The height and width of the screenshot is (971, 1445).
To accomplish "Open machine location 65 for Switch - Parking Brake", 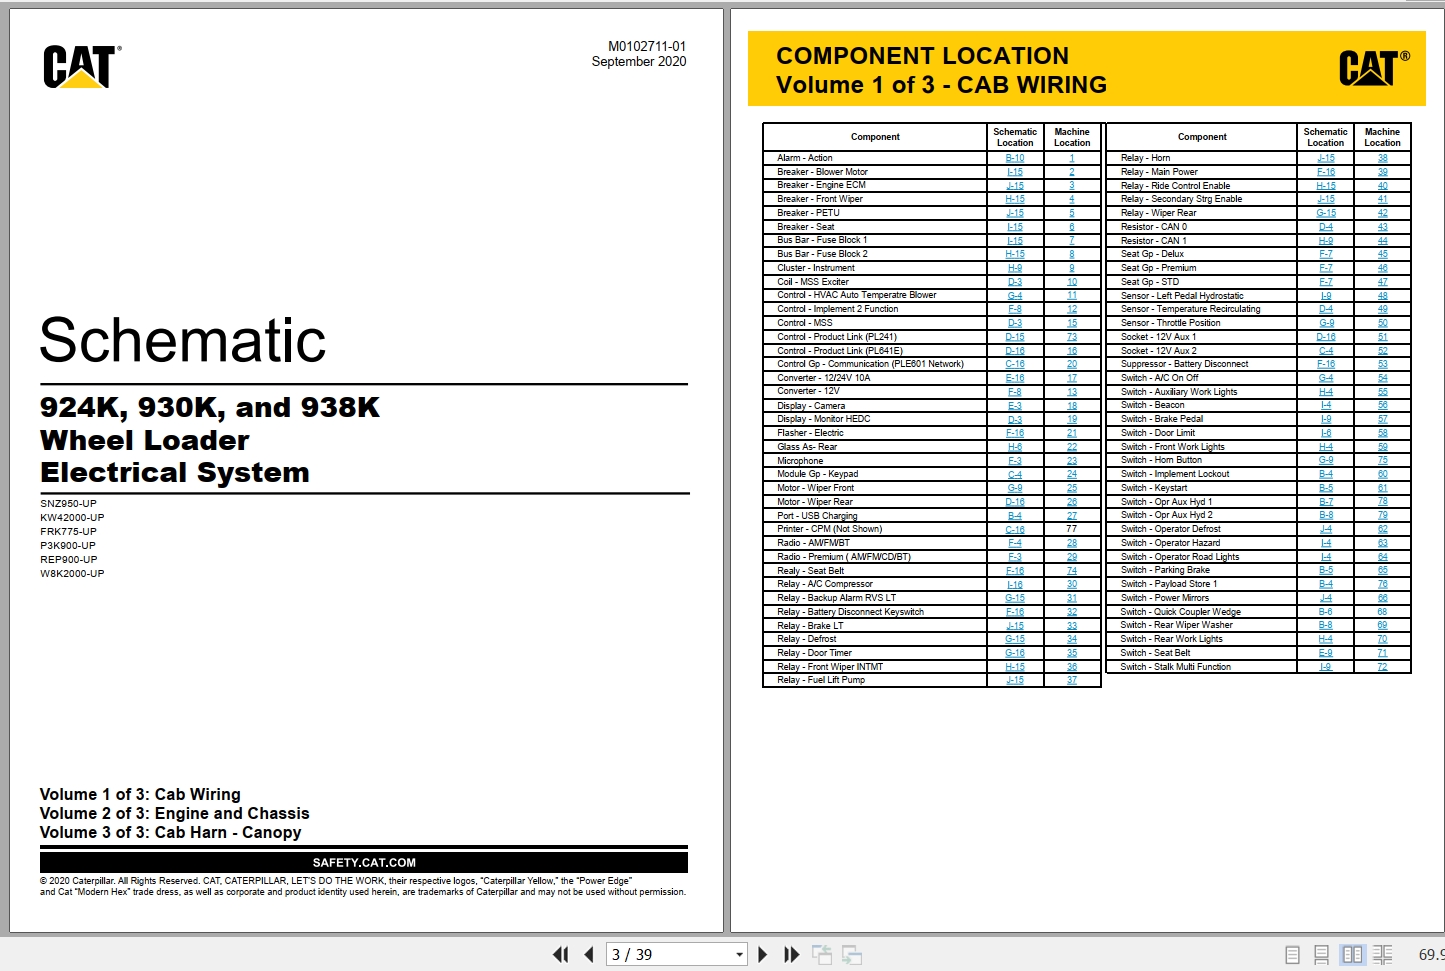I will pos(1382,570).
